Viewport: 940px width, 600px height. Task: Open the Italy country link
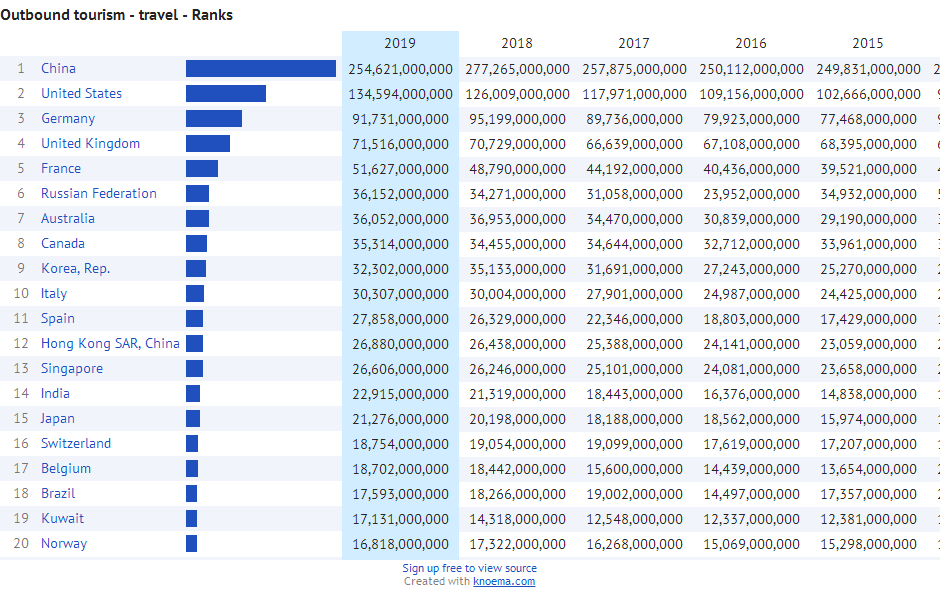(54, 294)
